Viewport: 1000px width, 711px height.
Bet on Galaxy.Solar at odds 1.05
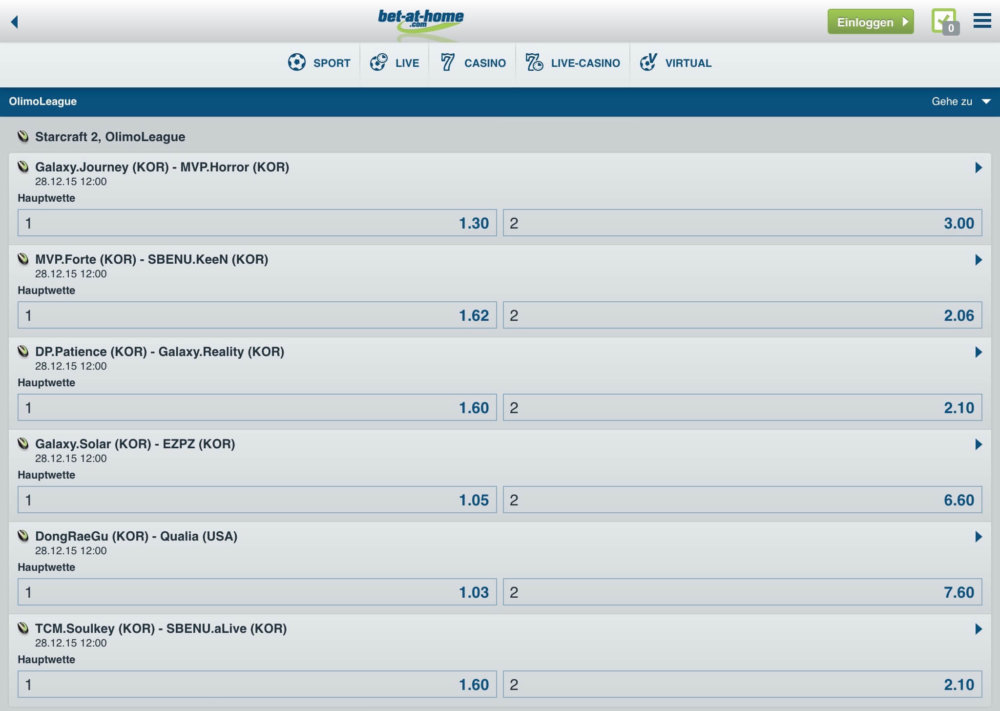pos(257,500)
